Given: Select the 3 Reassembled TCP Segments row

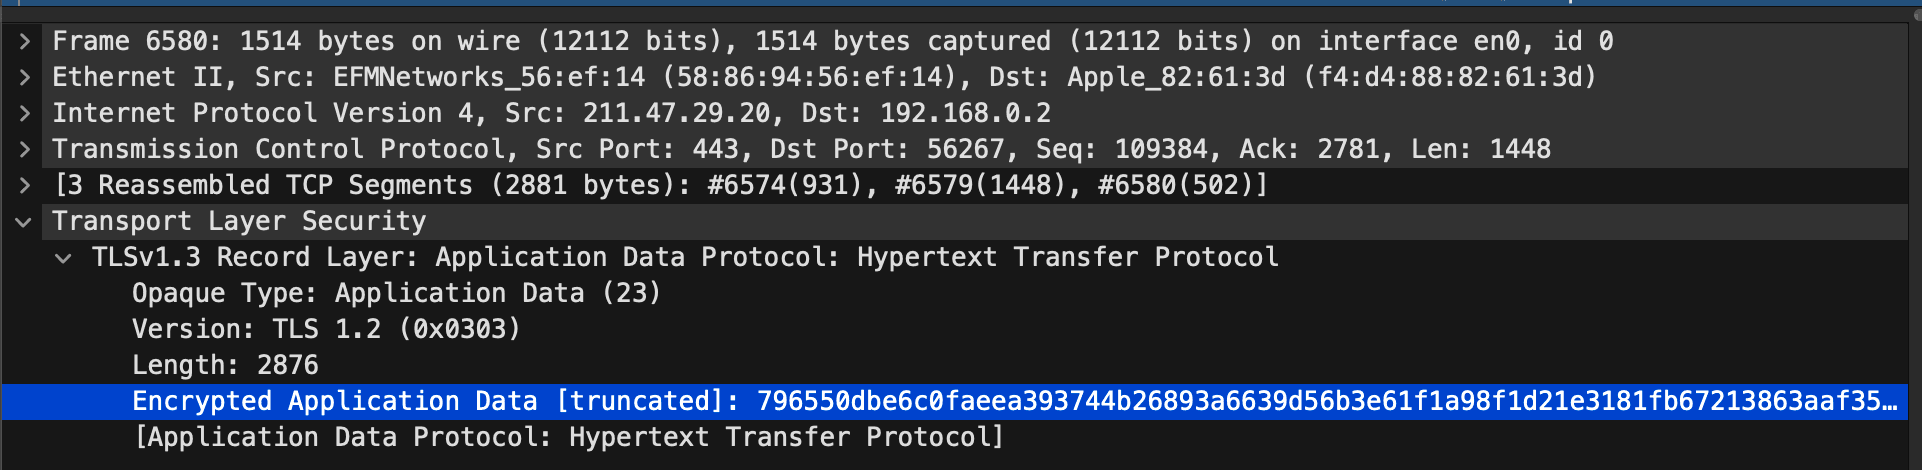Looking at the screenshot, I should click(660, 185).
